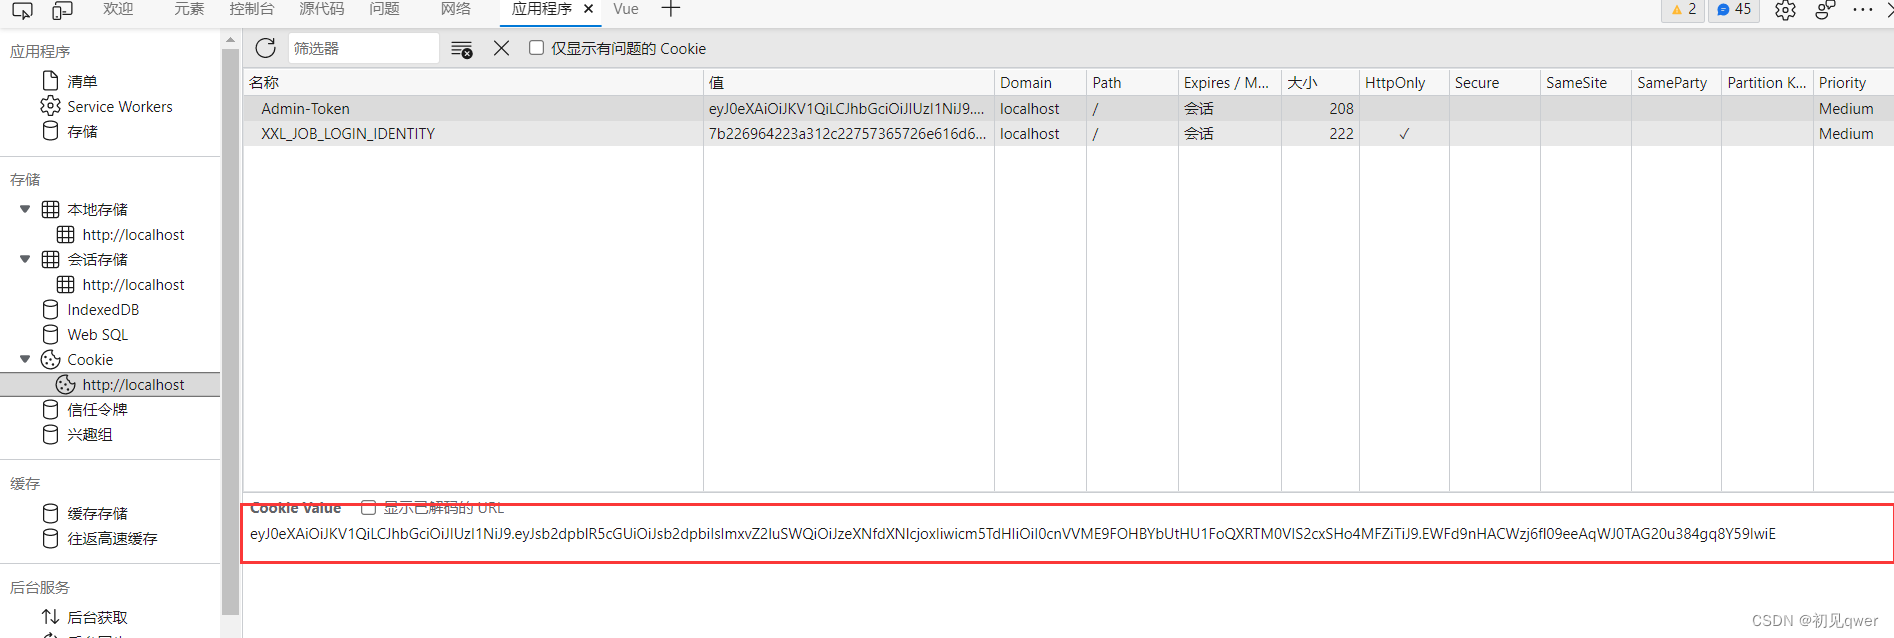
Task: Click the size cell showing 222
Action: [1320, 133]
